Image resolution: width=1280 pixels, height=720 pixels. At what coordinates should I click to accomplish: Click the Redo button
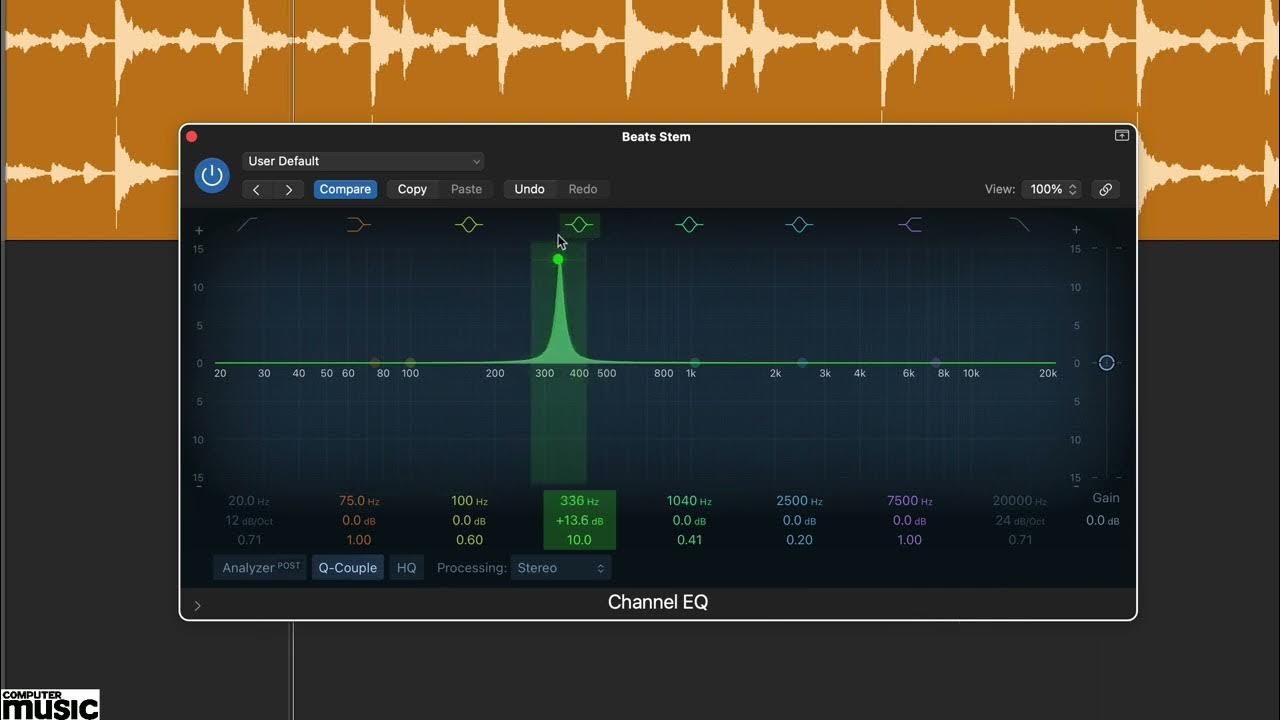(x=583, y=189)
